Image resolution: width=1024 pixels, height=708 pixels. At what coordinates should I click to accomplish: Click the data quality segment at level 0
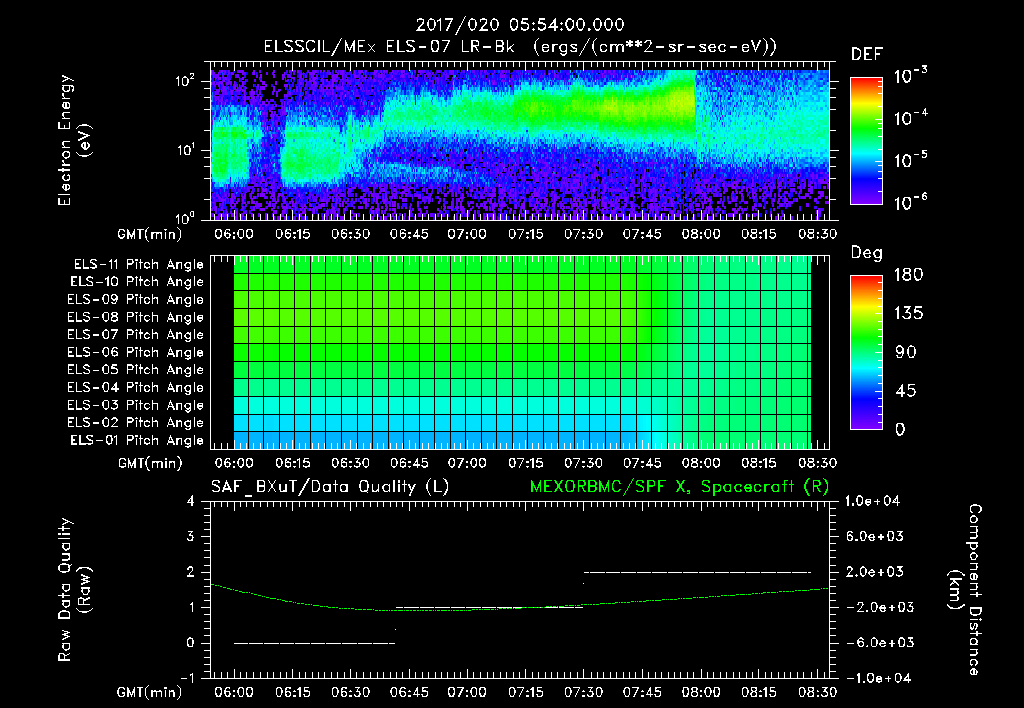pos(315,643)
